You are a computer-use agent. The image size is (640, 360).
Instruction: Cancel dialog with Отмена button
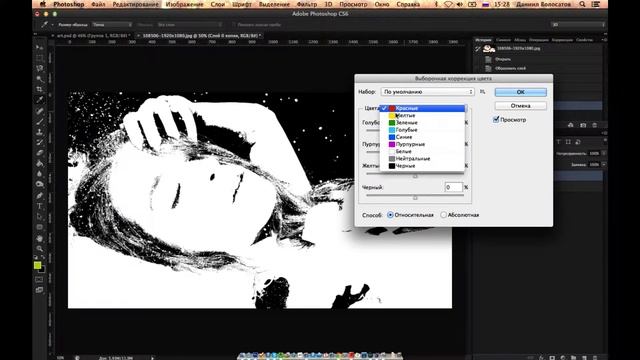pyautogui.click(x=520, y=106)
